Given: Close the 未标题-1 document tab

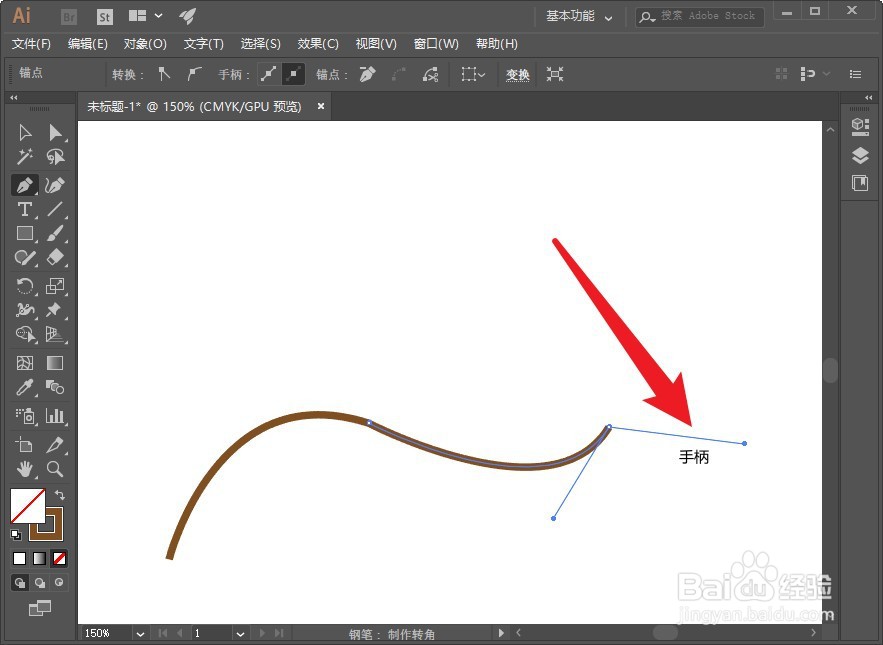Looking at the screenshot, I should [x=320, y=106].
